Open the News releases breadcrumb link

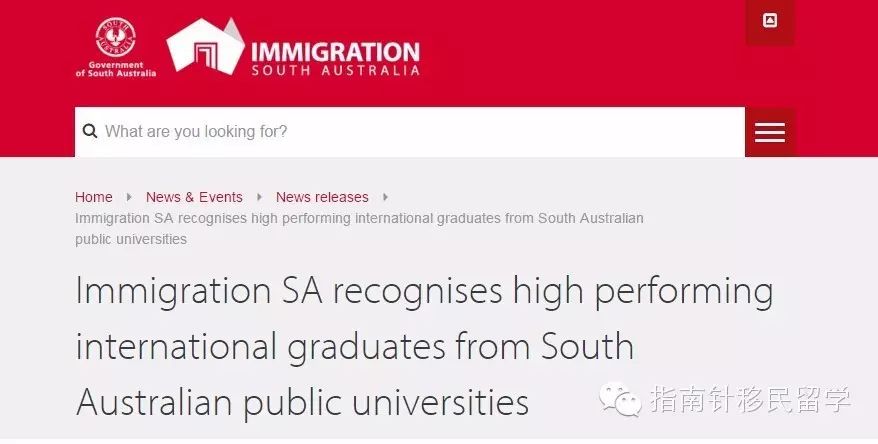322,197
